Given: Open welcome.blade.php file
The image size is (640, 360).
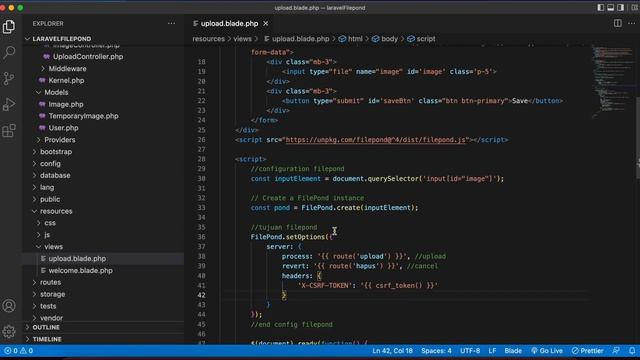Looking at the screenshot, I should click(80, 270).
